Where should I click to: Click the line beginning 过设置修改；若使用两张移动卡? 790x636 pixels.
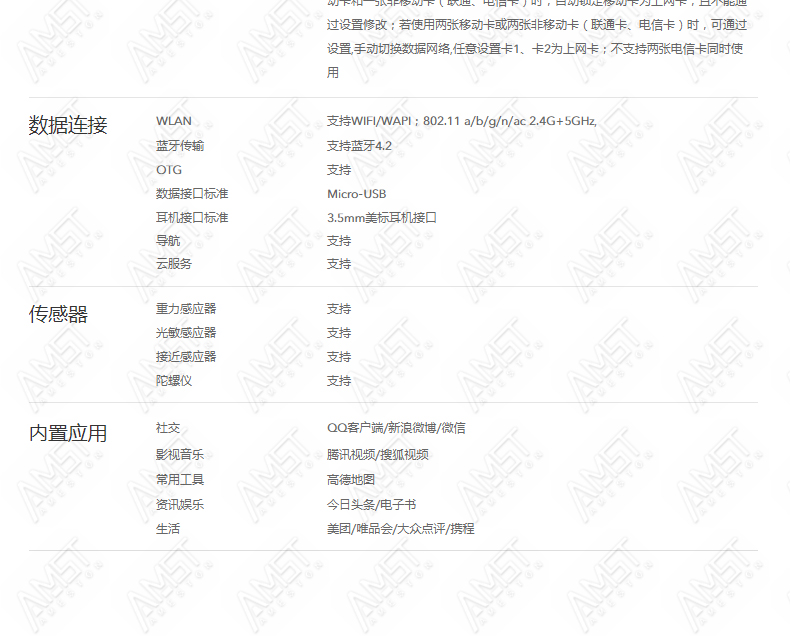click(537, 25)
